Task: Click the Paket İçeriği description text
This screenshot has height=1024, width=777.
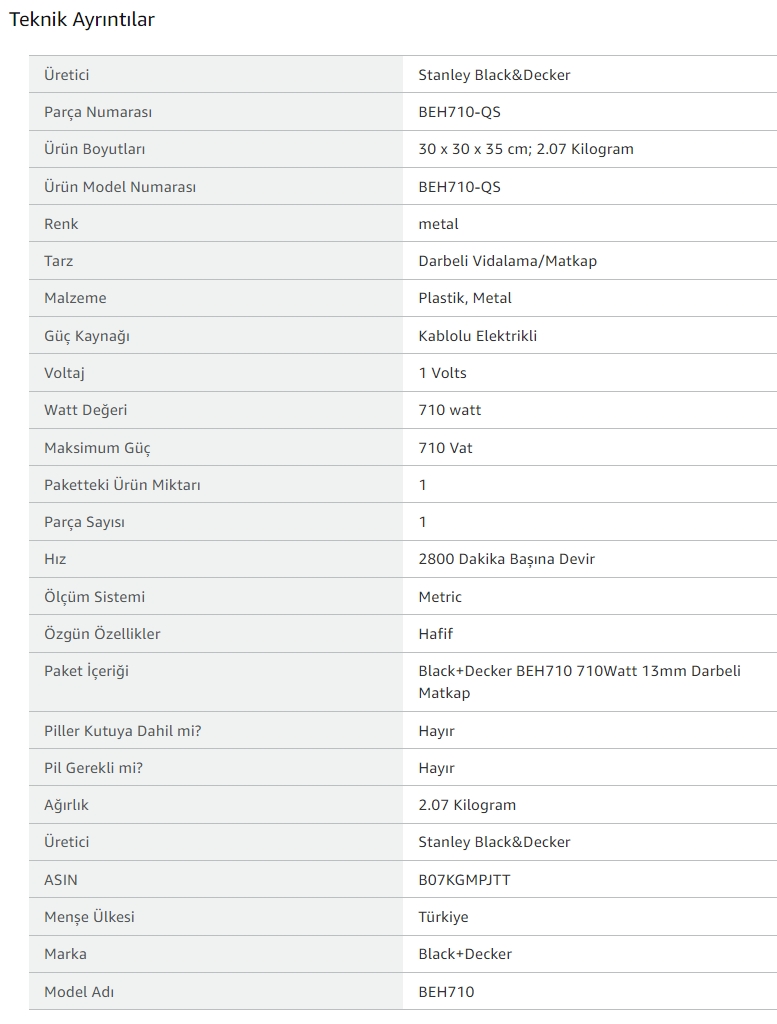Action: 579,682
